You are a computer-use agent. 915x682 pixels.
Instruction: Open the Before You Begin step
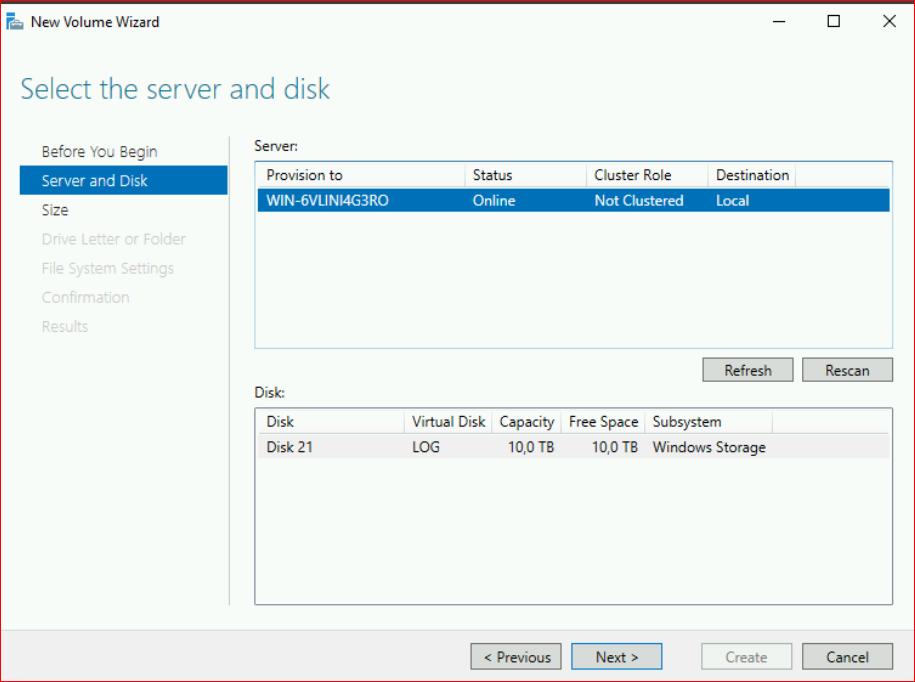click(99, 152)
